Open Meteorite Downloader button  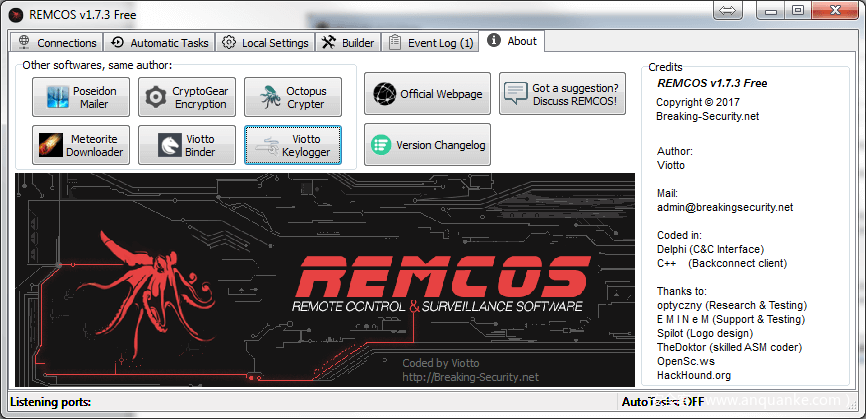pos(81,145)
